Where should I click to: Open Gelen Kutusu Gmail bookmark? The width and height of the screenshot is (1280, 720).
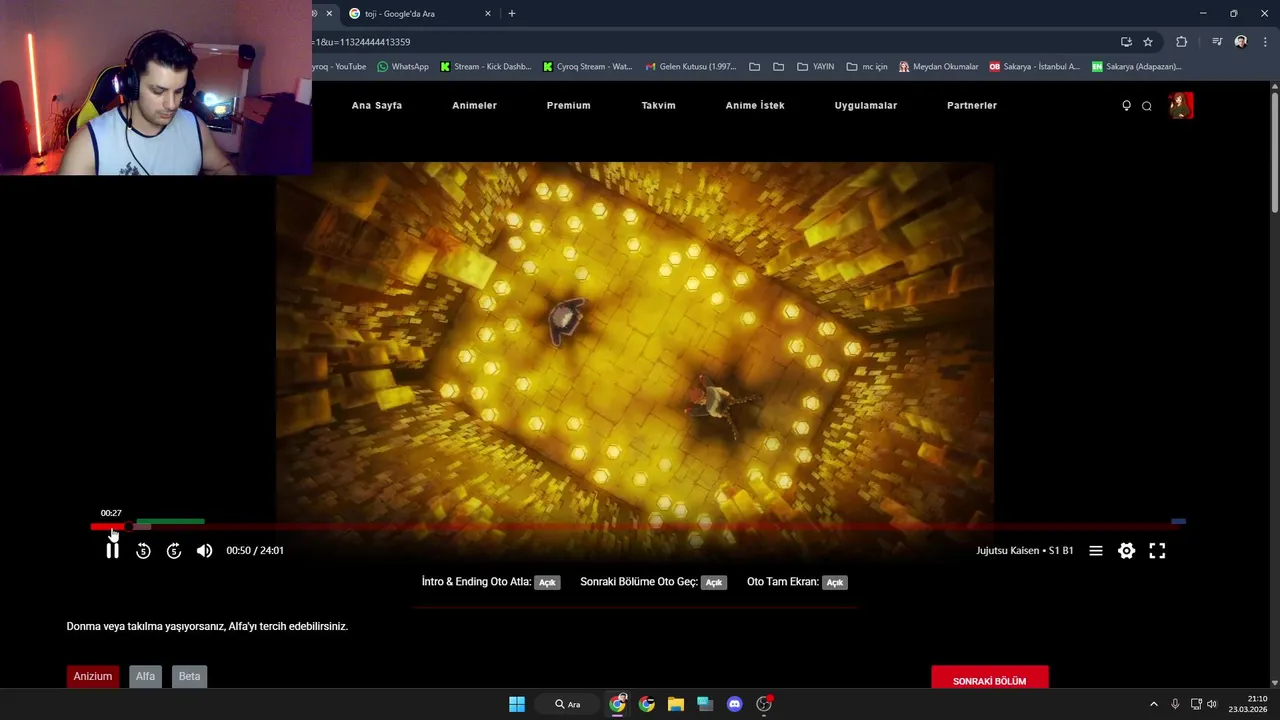(x=691, y=67)
